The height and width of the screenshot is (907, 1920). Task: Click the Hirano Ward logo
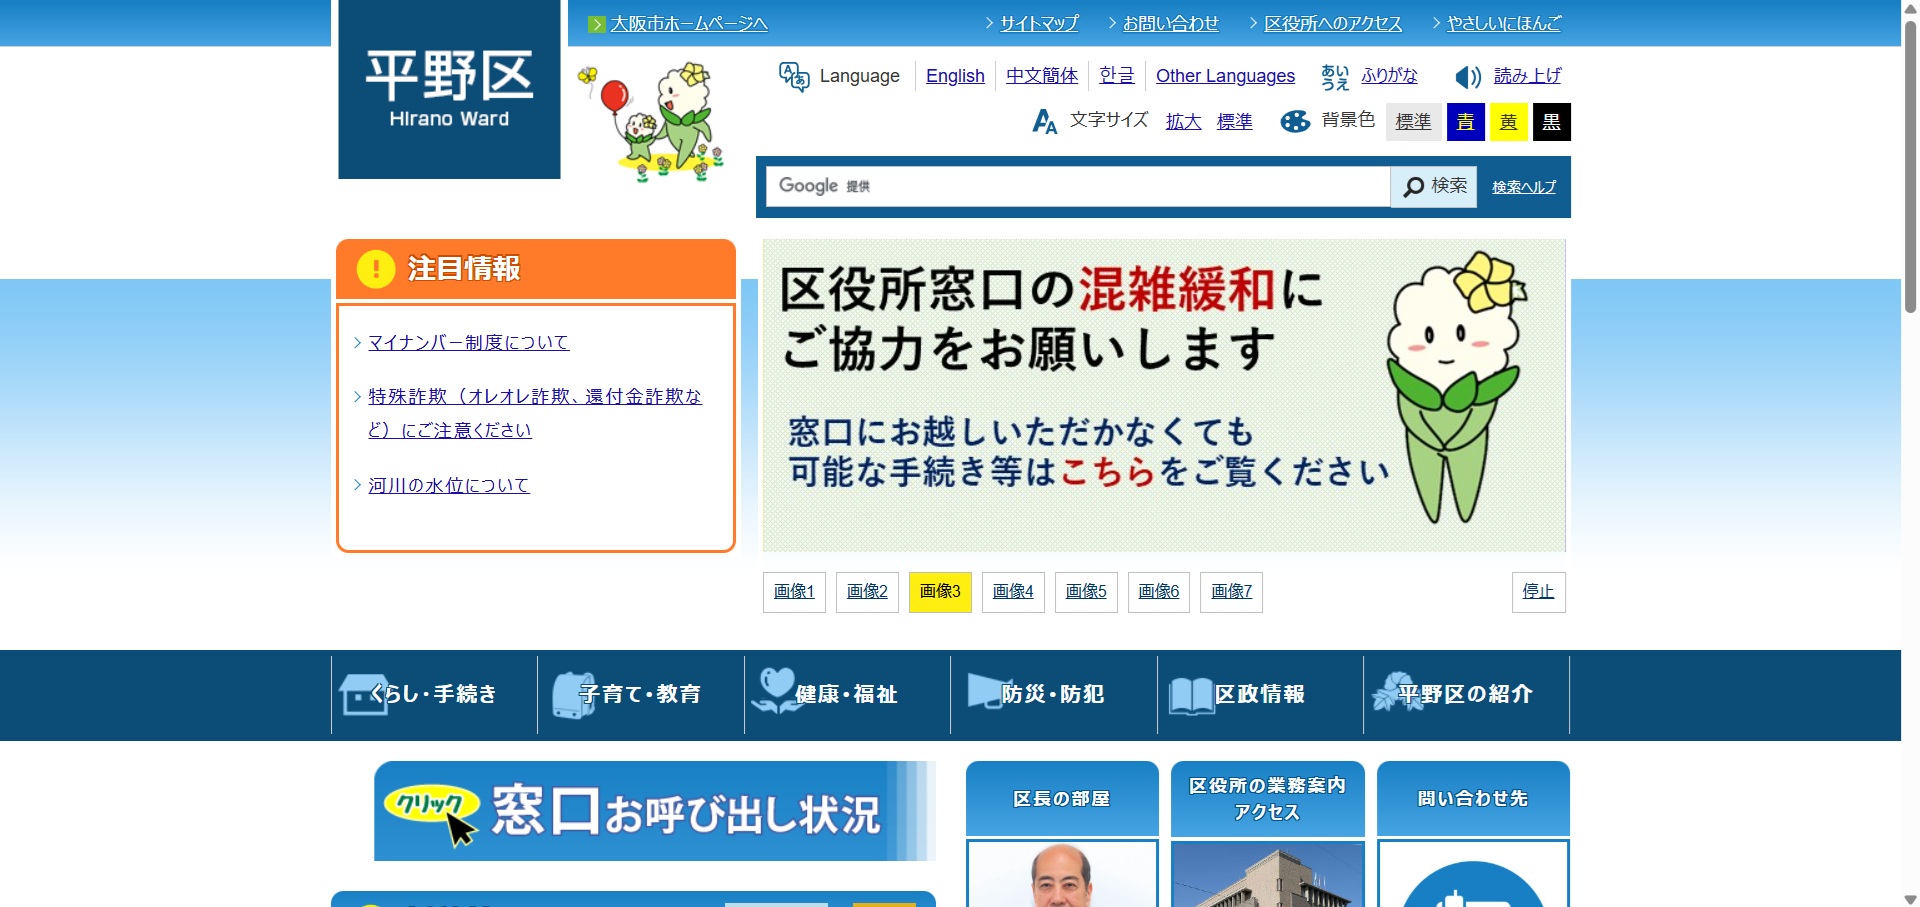tap(449, 89)
